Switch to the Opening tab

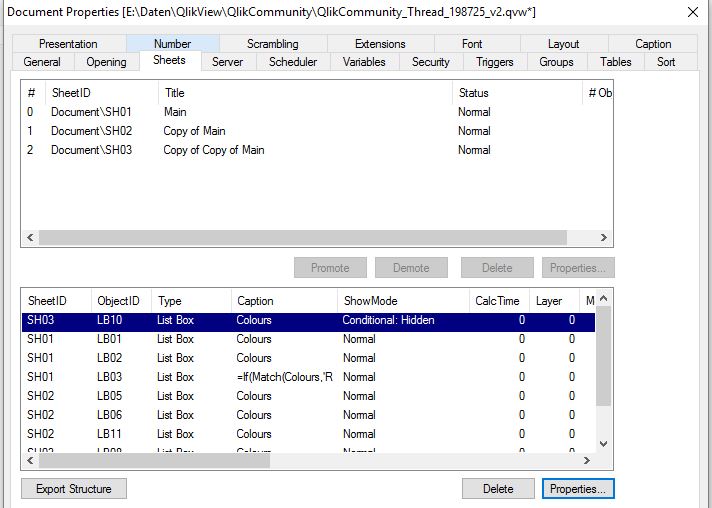pos(106,62)
